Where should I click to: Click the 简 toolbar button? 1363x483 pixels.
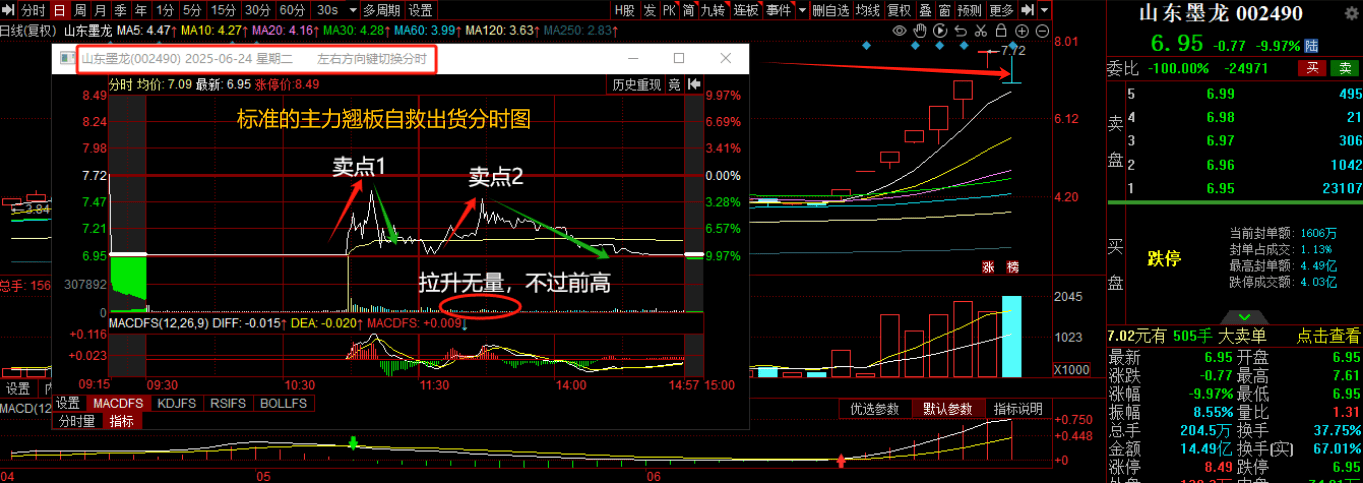tap(689, 10)
